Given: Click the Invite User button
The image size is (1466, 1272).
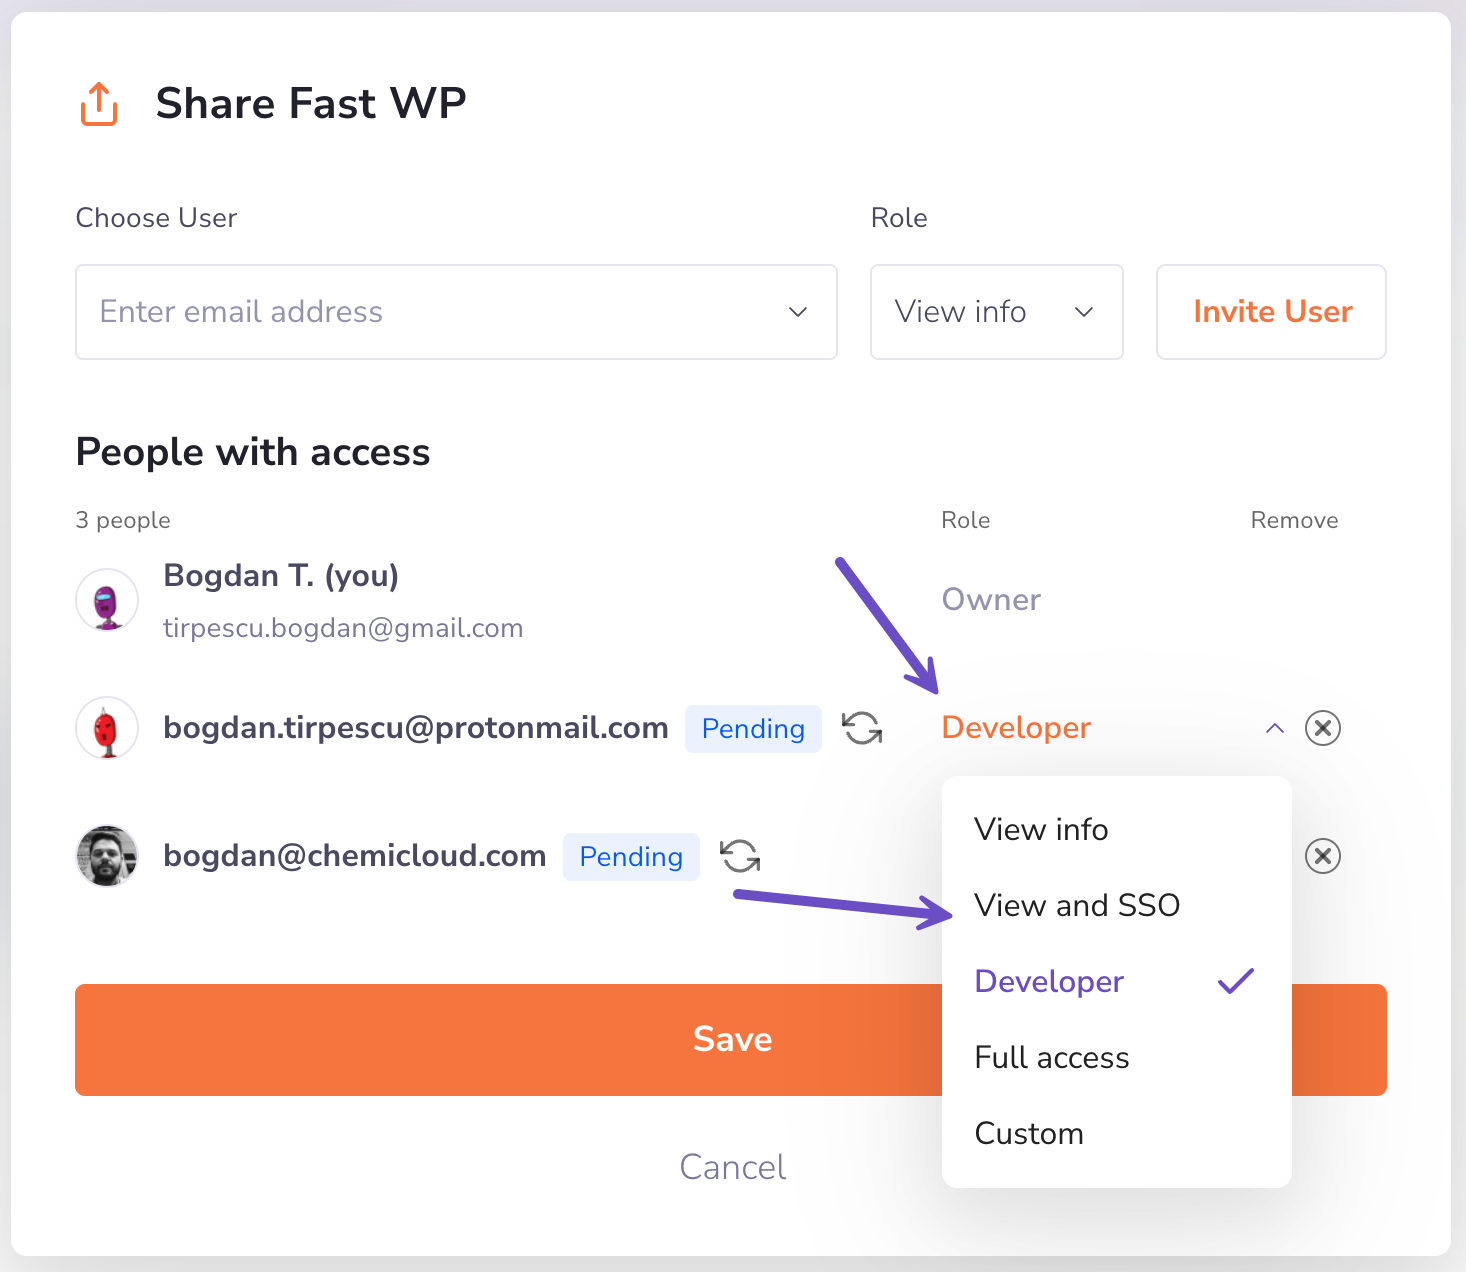Looking at the screenshot, I should (x=1271, y=312).
